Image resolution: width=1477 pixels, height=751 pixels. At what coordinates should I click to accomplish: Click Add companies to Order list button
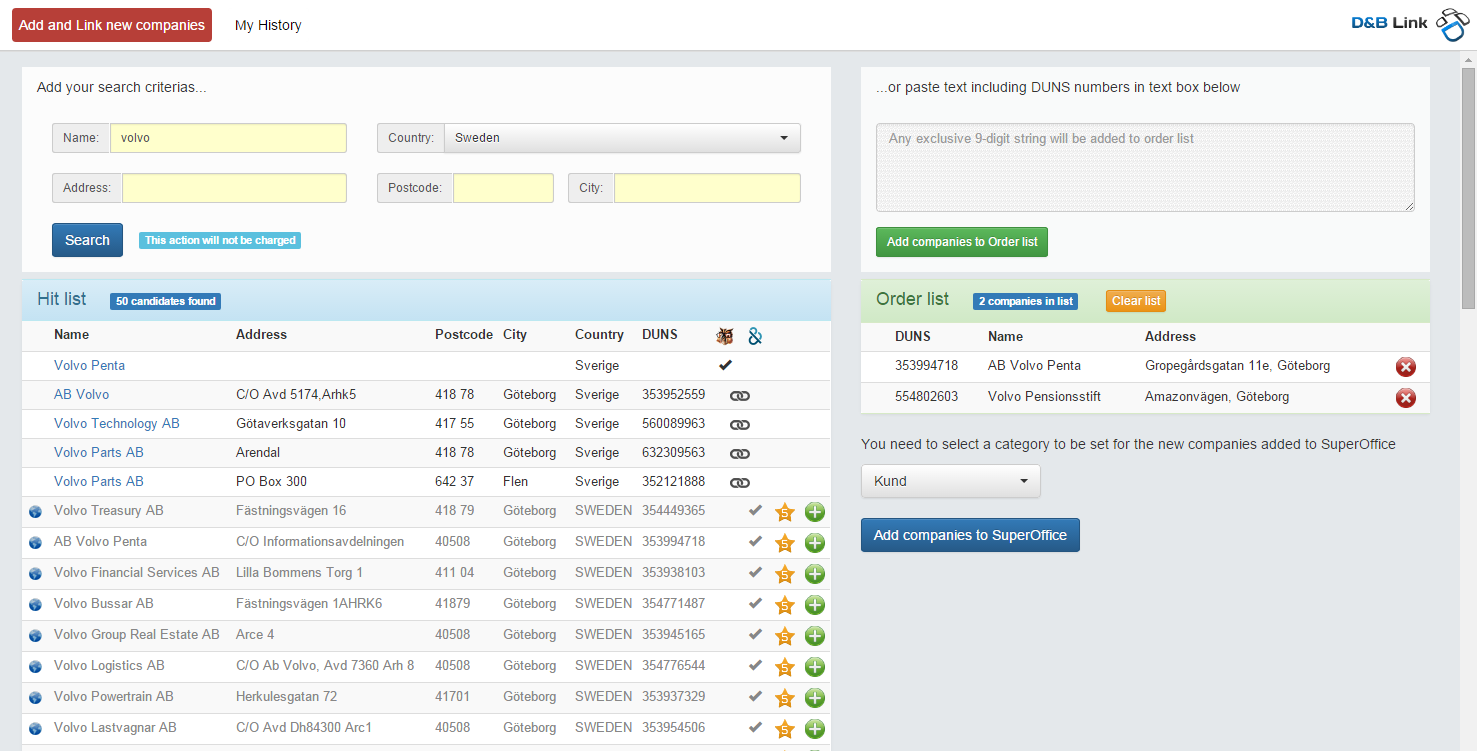962,242
